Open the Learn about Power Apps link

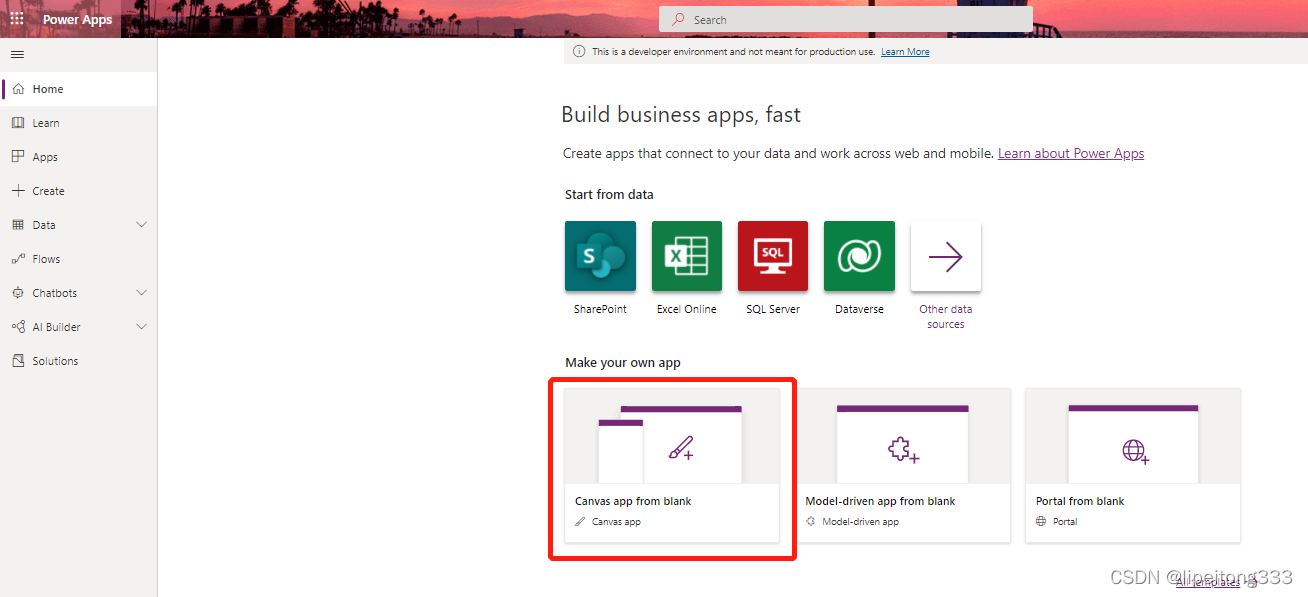coord(1071,153)
